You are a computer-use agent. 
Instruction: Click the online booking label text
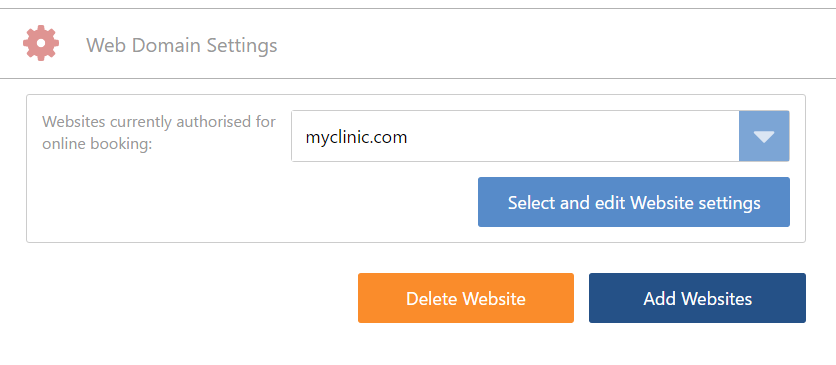click(97, 144)
